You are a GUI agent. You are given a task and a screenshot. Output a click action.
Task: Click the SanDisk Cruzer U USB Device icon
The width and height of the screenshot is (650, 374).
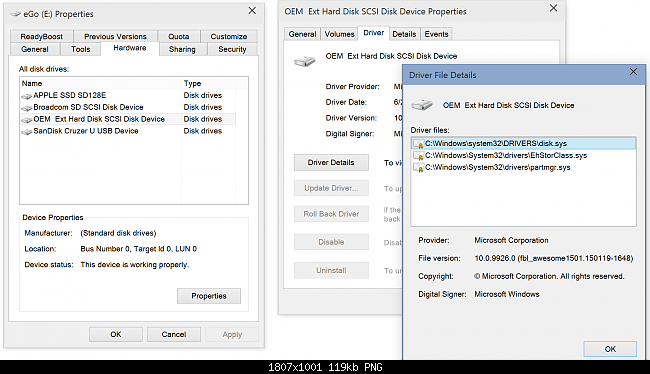point(27,132)
